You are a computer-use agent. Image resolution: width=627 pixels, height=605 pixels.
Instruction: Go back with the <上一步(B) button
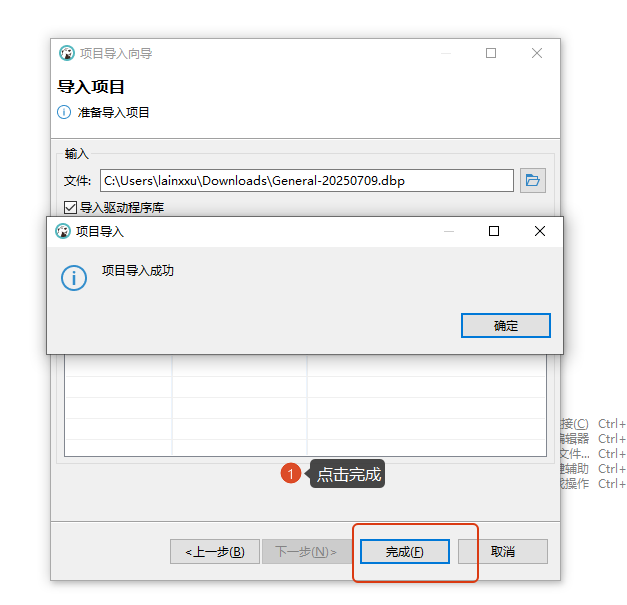click(215, 552)
